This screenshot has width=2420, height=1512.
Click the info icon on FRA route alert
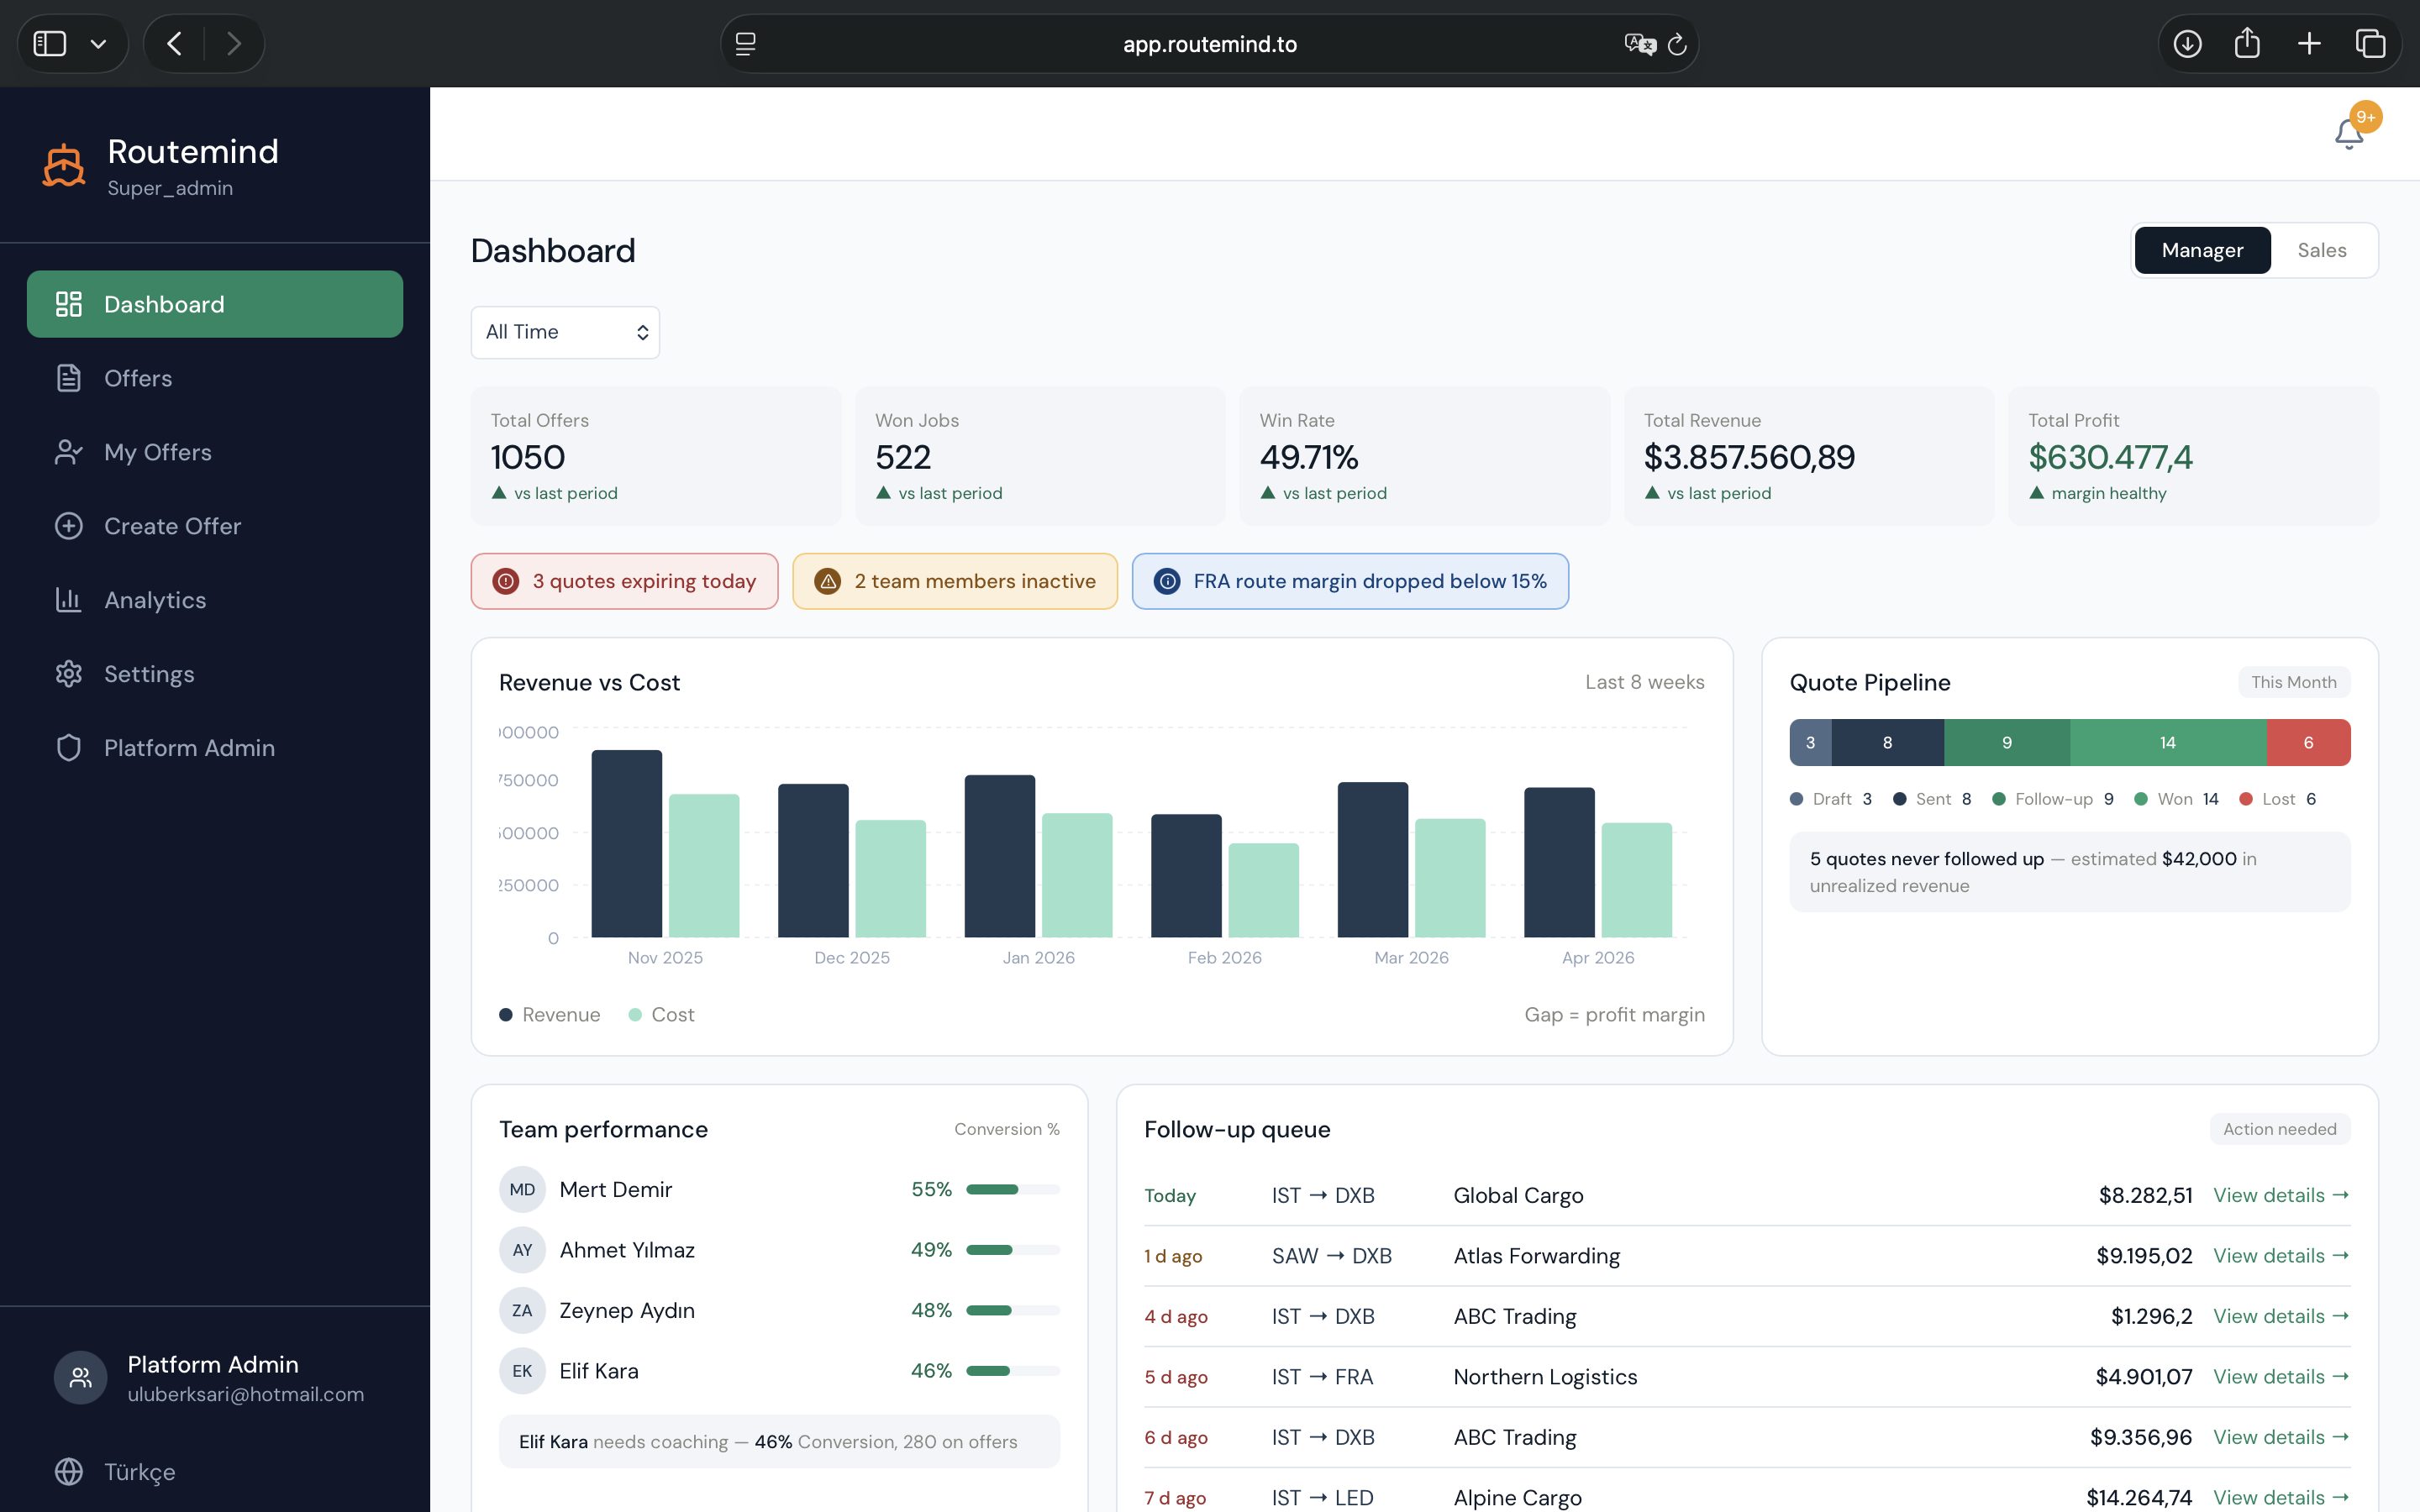point(1167,581)
